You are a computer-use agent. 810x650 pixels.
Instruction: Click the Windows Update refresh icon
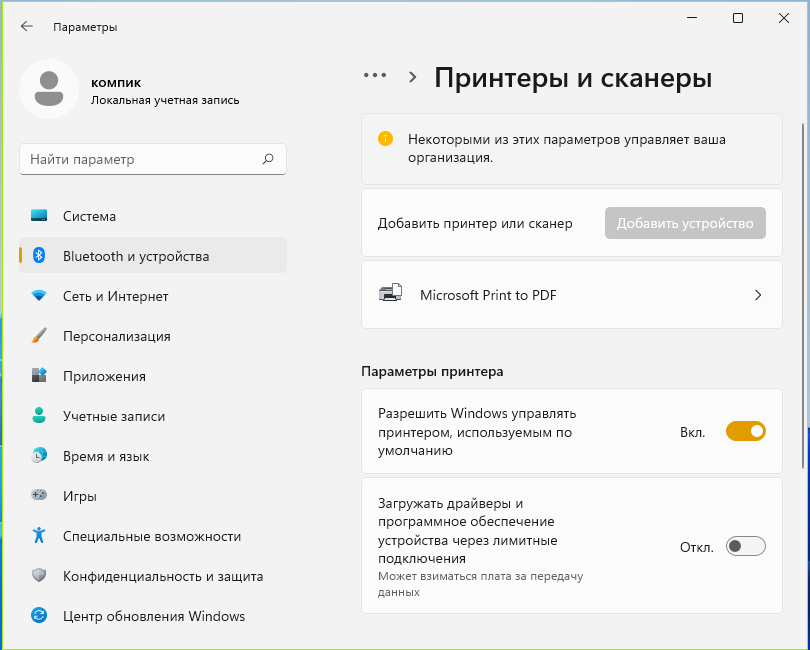[x=39, y=615]
